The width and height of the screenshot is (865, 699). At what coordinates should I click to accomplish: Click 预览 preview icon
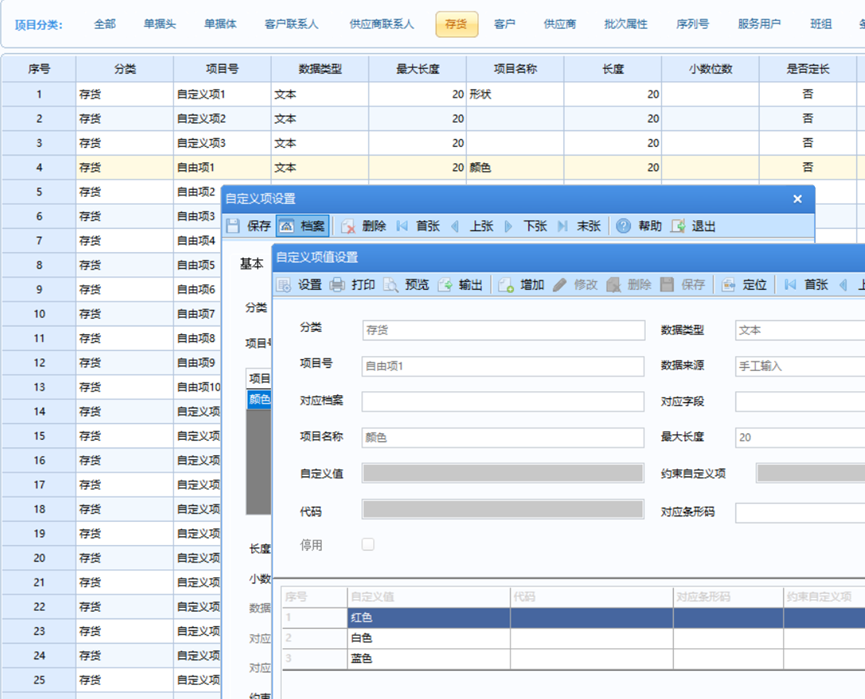pyautogui.click(x=391, y=285)
